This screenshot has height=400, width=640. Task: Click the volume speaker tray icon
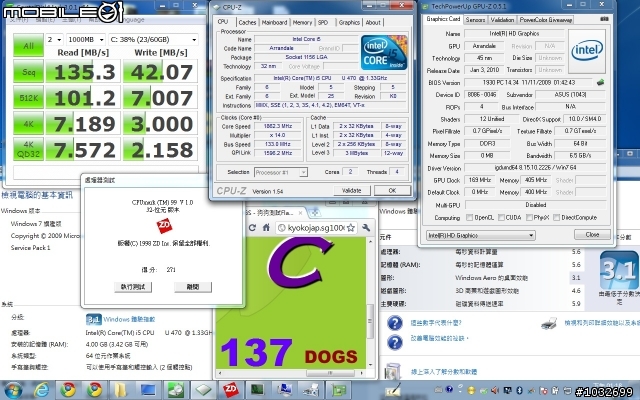(x=495, y=390)
